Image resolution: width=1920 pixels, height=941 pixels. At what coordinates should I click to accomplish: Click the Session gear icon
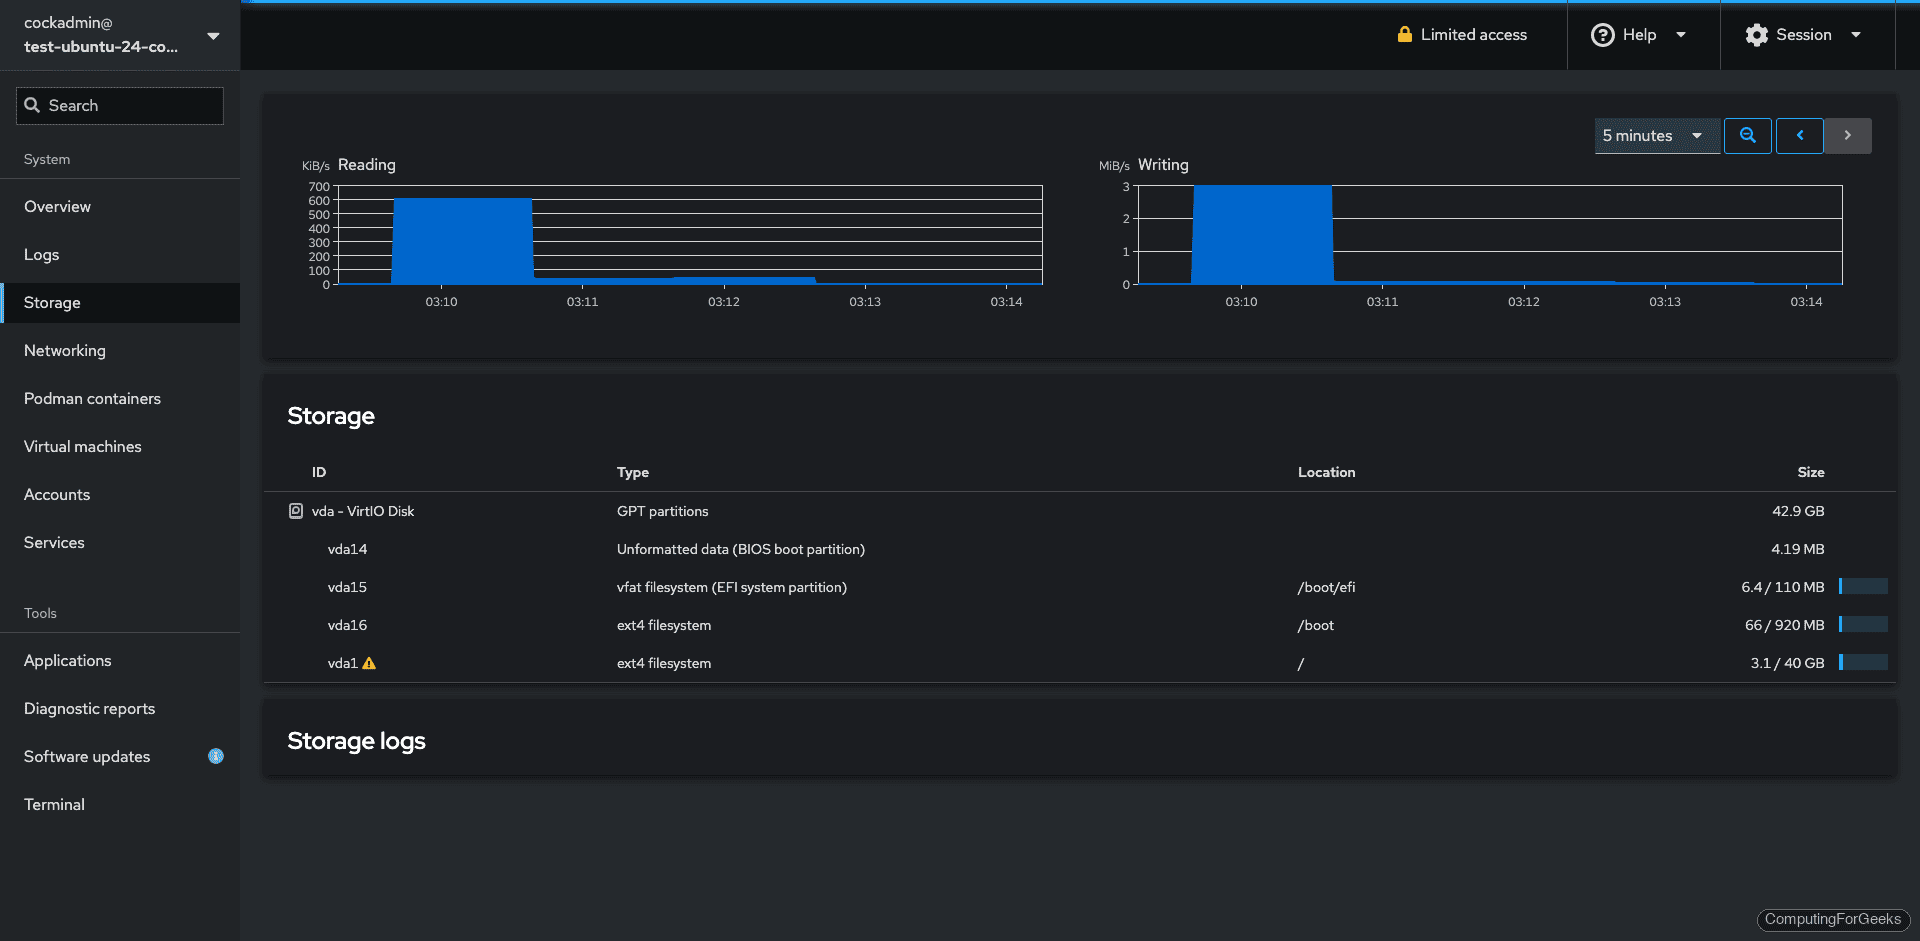point(1756,34)
